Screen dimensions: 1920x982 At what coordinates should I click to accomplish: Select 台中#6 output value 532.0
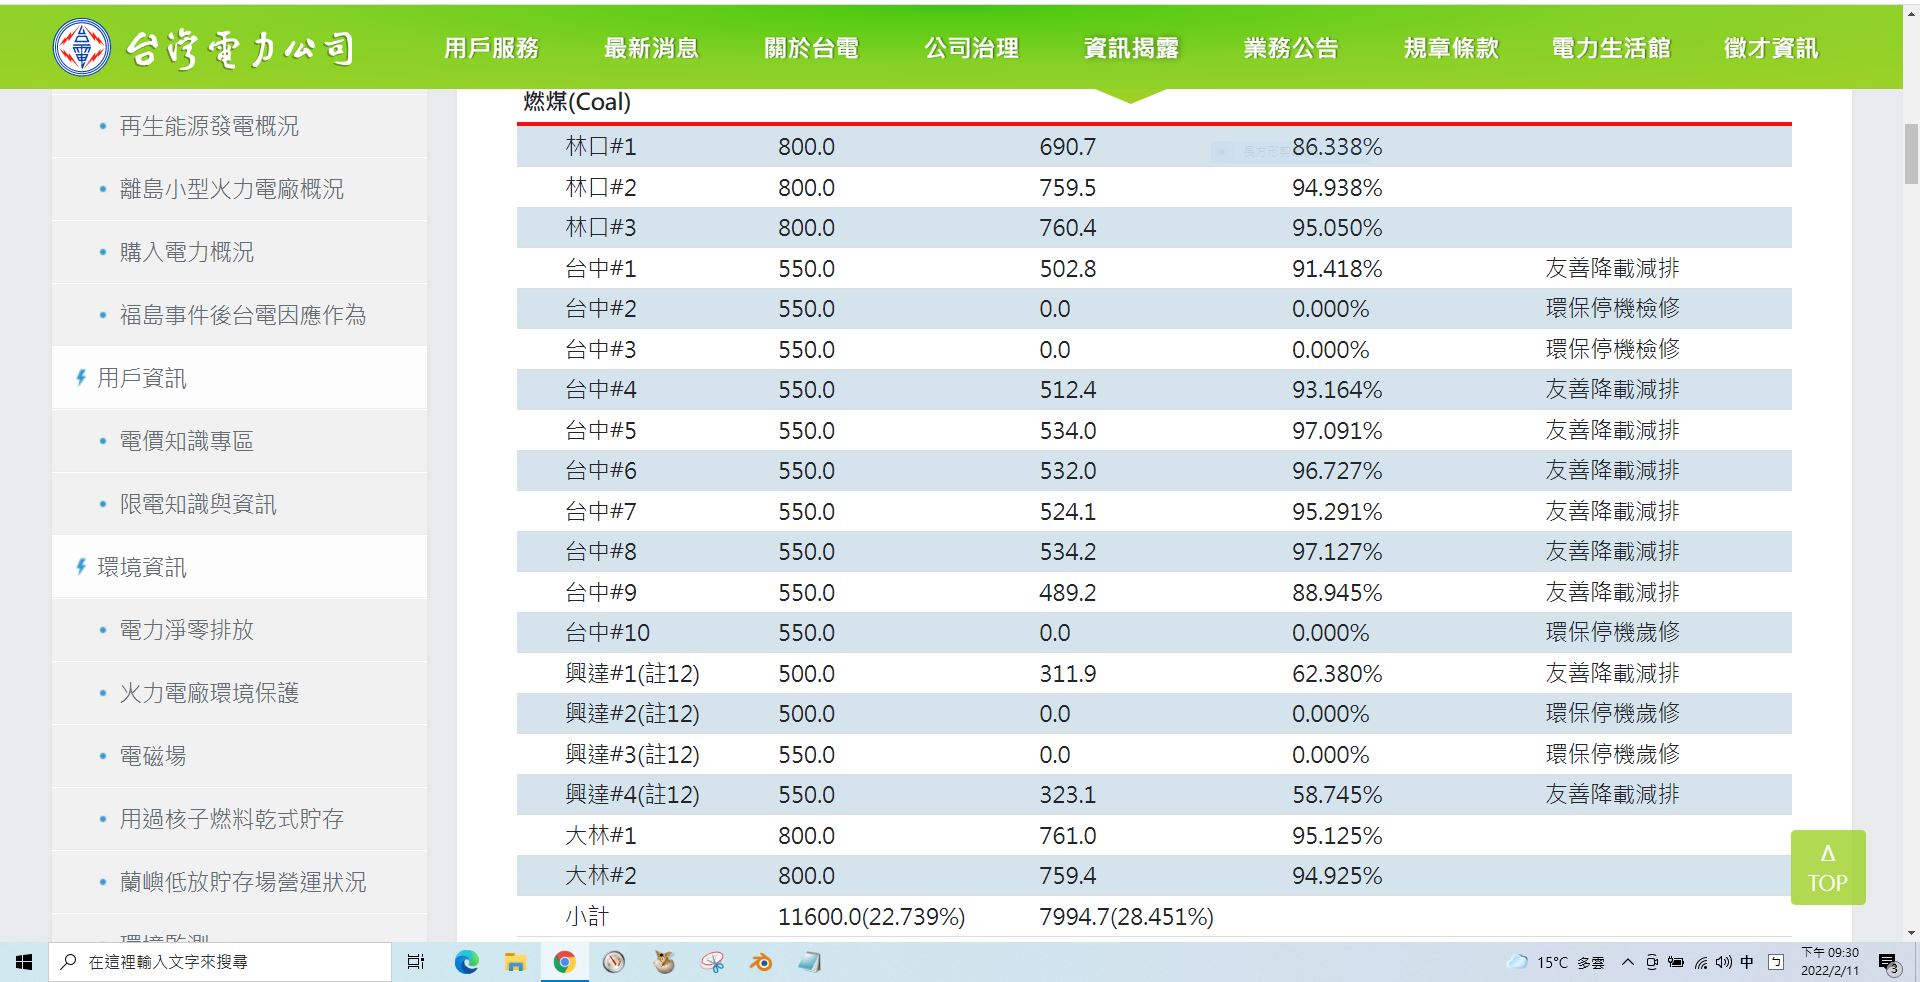pos(1067,471)
